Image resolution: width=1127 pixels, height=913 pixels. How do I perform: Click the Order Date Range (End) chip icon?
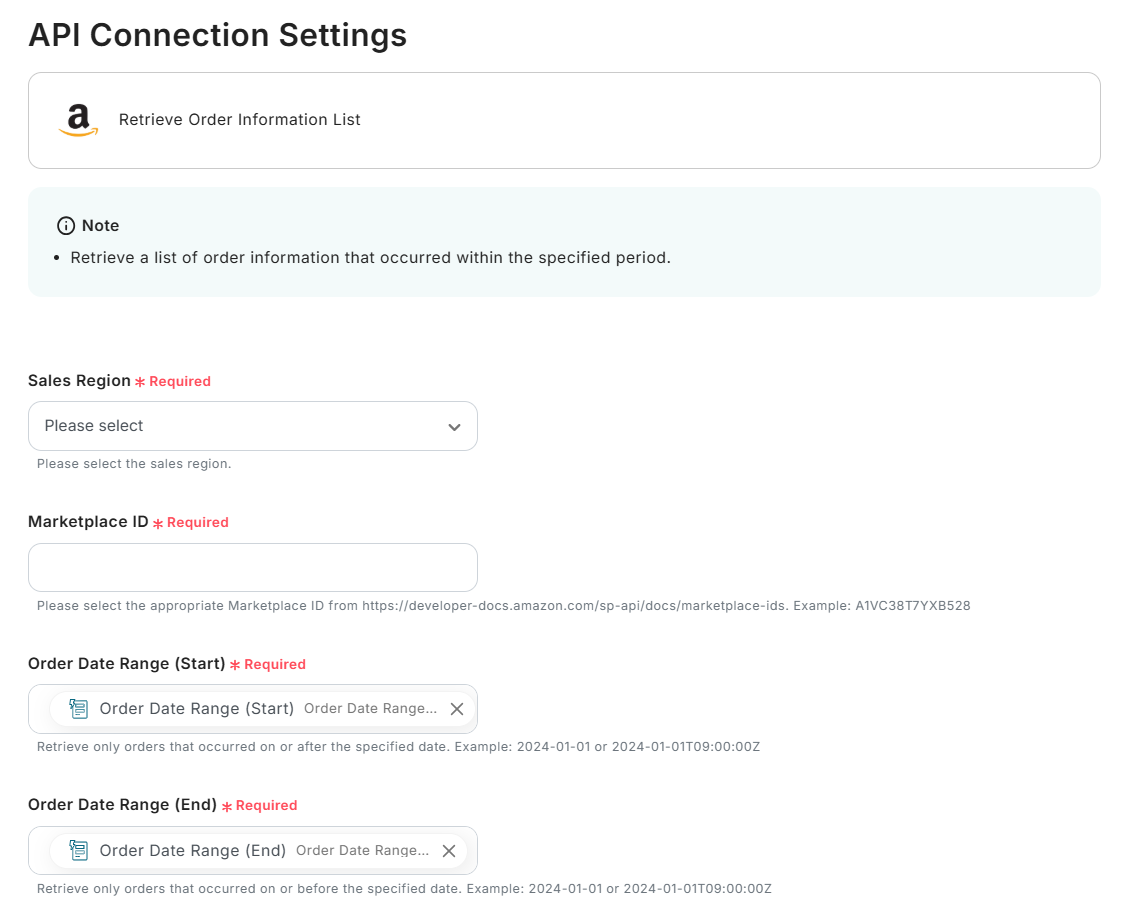[x=79, y=851]
